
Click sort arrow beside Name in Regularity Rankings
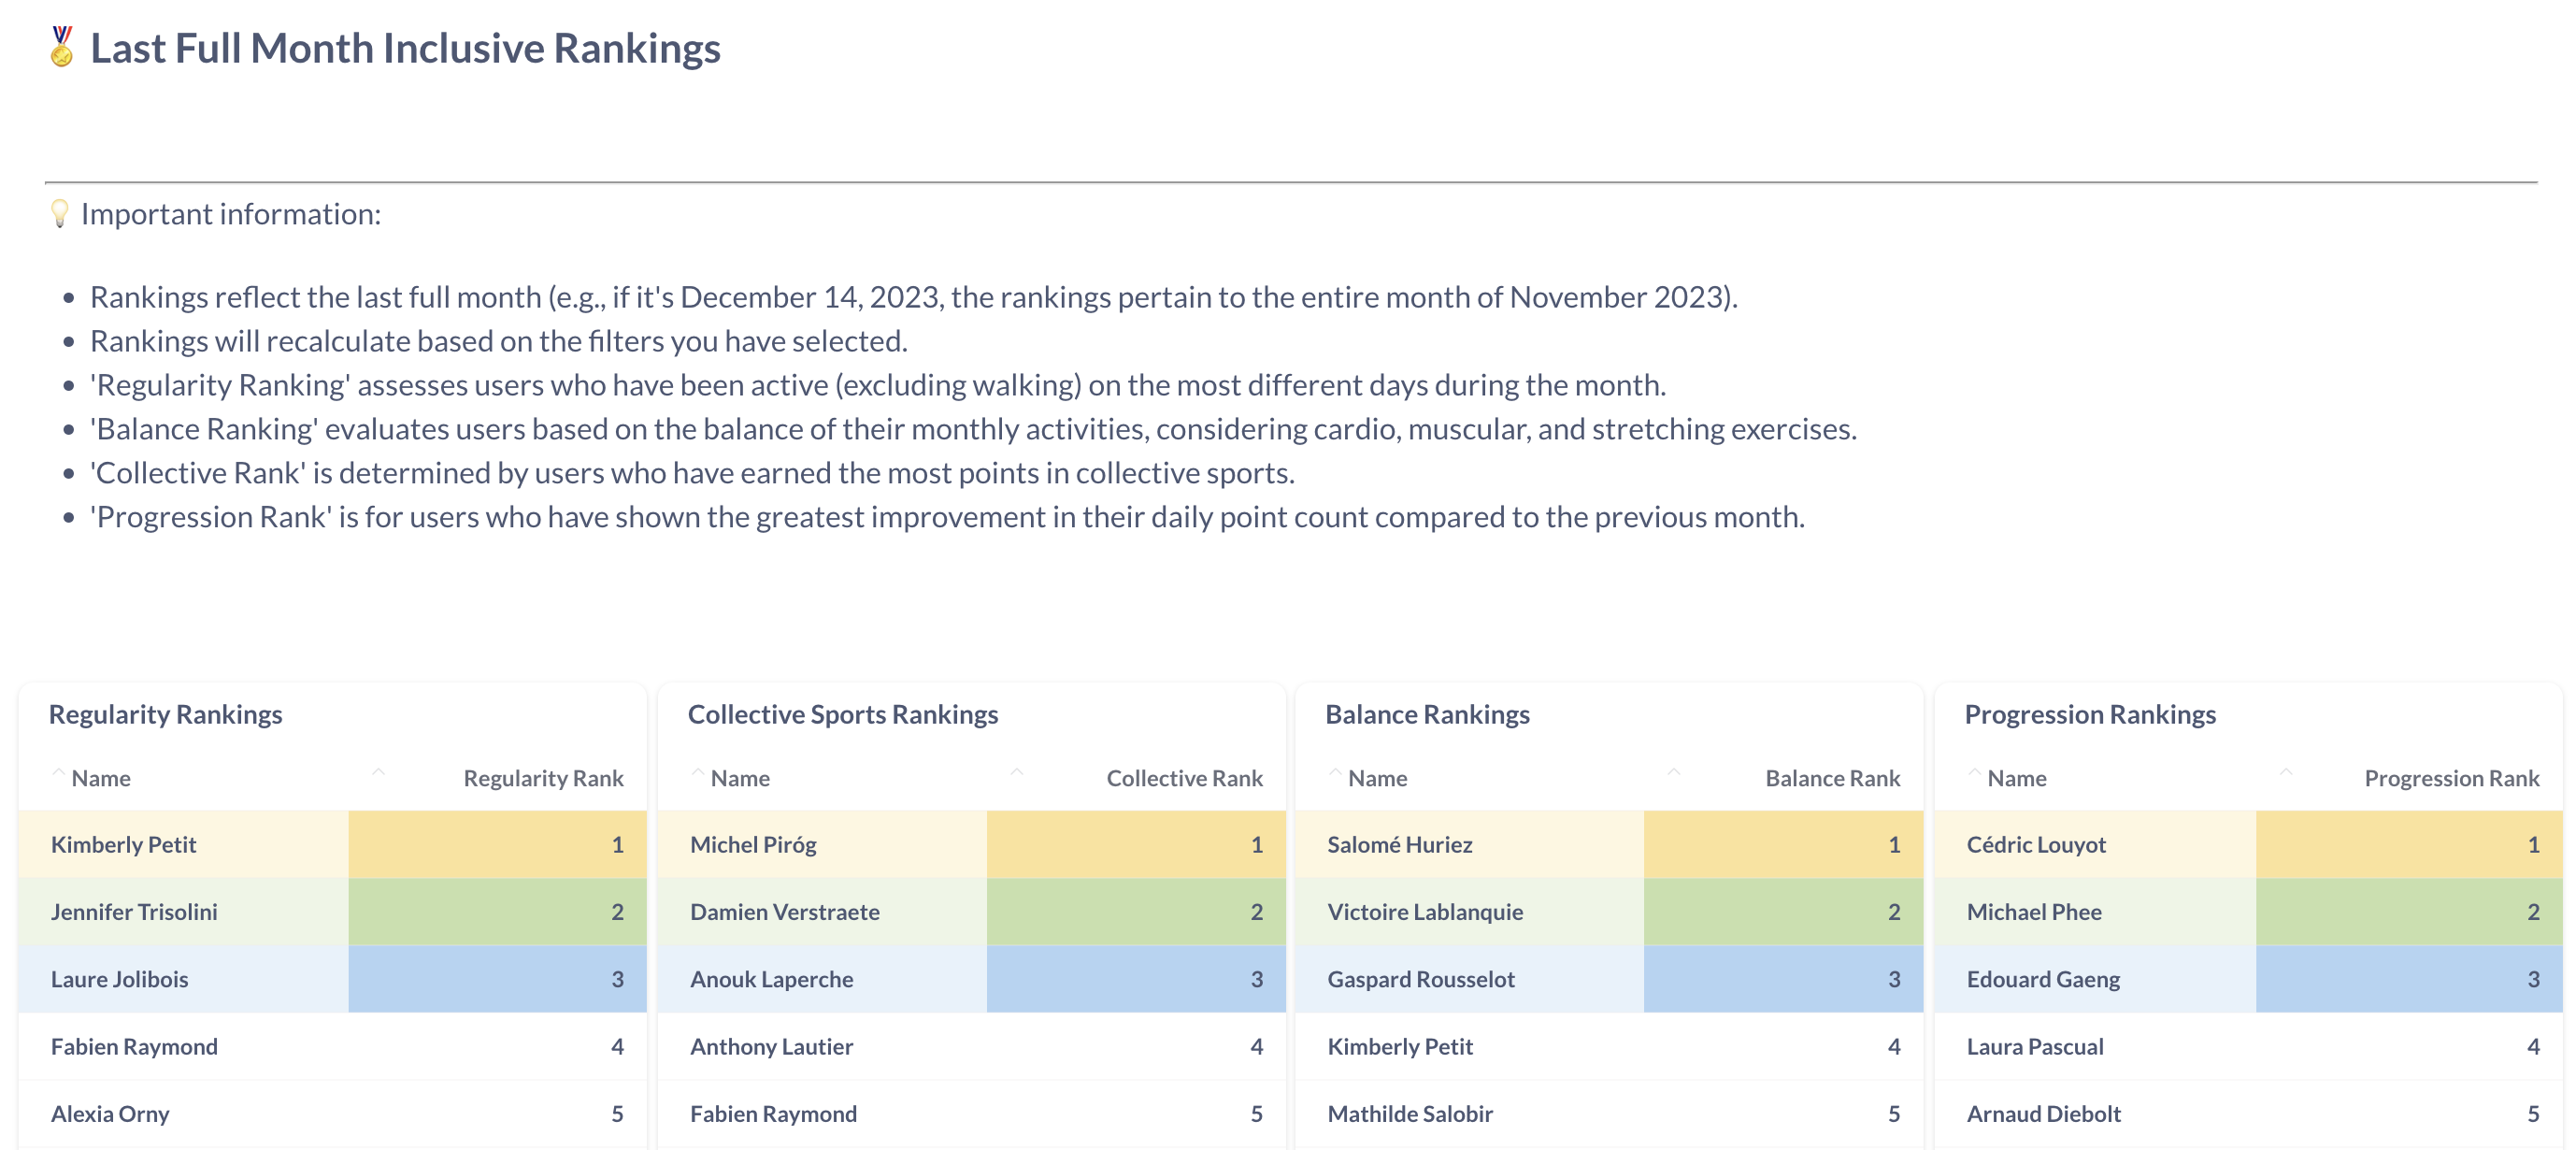coord(59,774)
